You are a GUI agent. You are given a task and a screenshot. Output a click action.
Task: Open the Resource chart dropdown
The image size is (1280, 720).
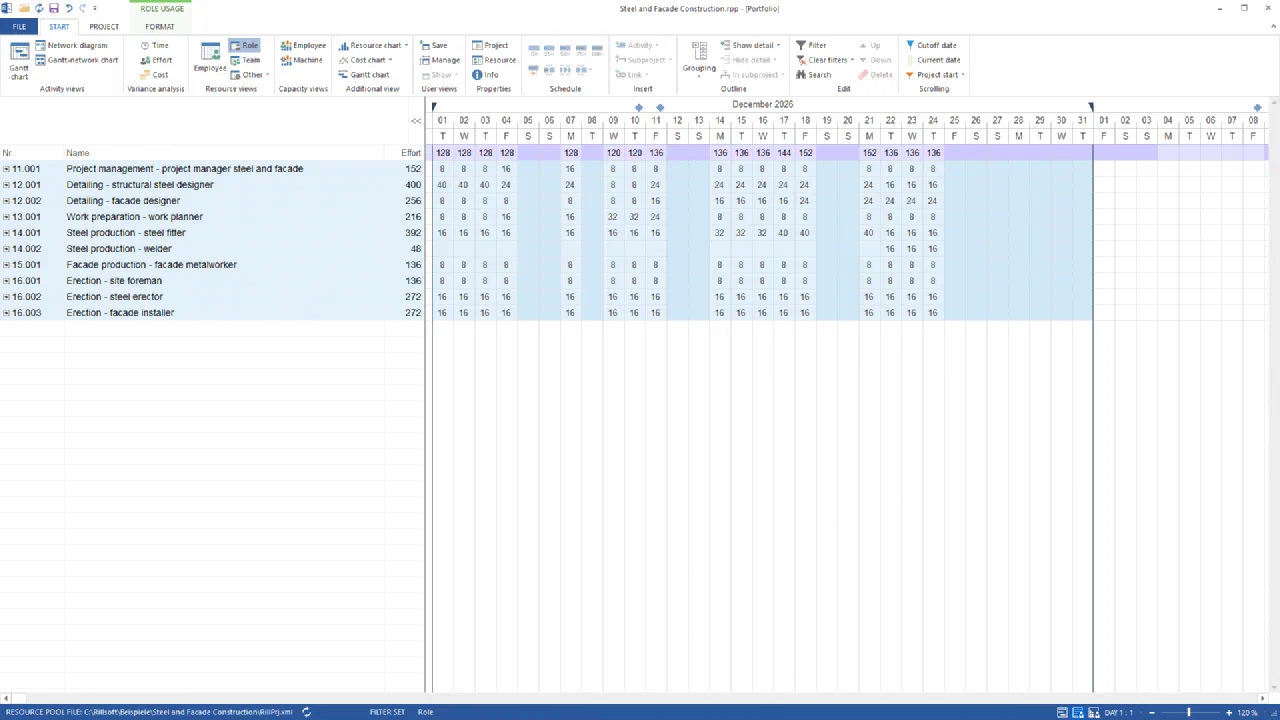click(373, 45)
